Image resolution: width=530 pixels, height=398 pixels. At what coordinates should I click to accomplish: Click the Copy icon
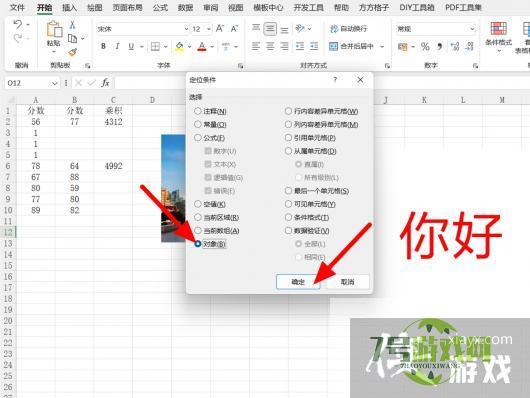(72, 39)
